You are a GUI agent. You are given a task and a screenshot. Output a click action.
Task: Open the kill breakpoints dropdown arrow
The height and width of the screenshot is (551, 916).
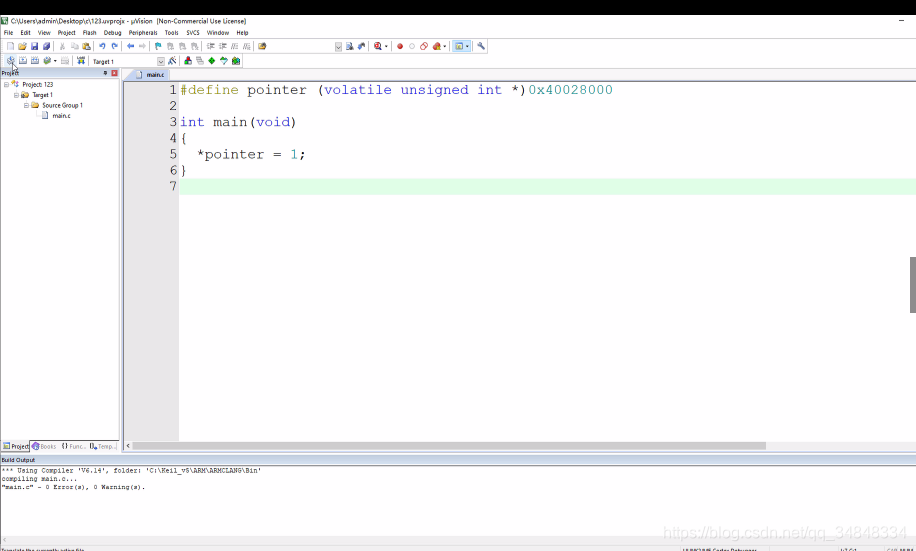point(445,46)
